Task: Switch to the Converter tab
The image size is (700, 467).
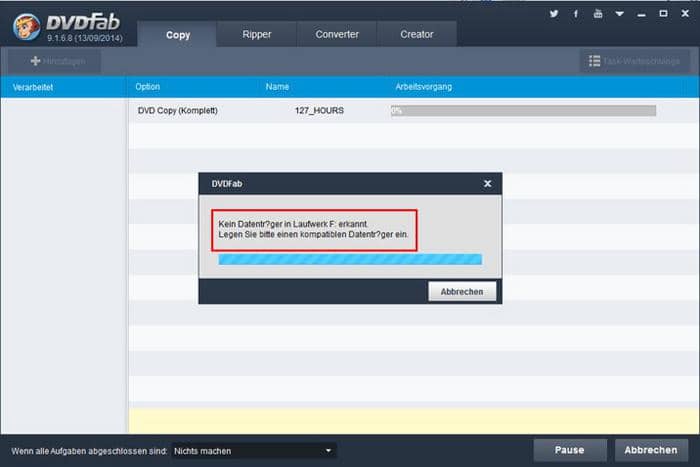Action: [x=337, y=34]
